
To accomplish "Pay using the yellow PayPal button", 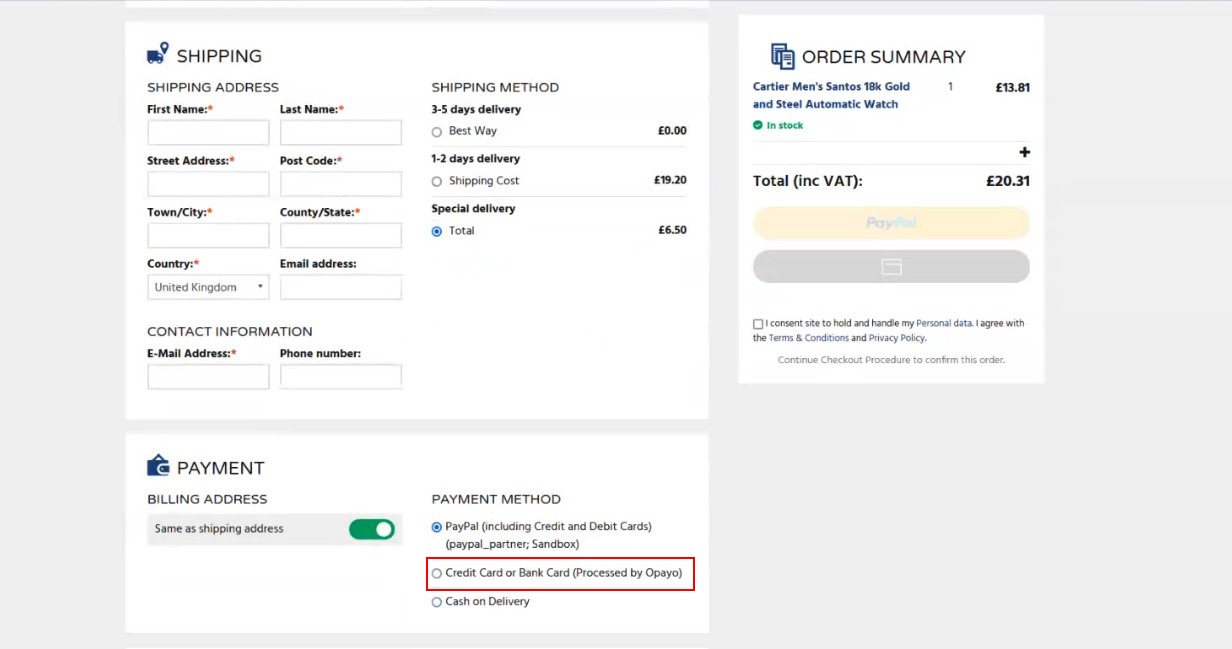I will click(891, 223).
